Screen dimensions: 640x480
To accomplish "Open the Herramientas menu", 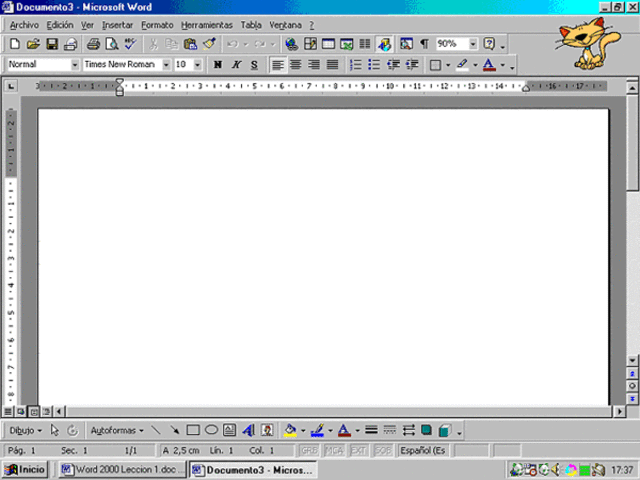I will click(207, 25).
